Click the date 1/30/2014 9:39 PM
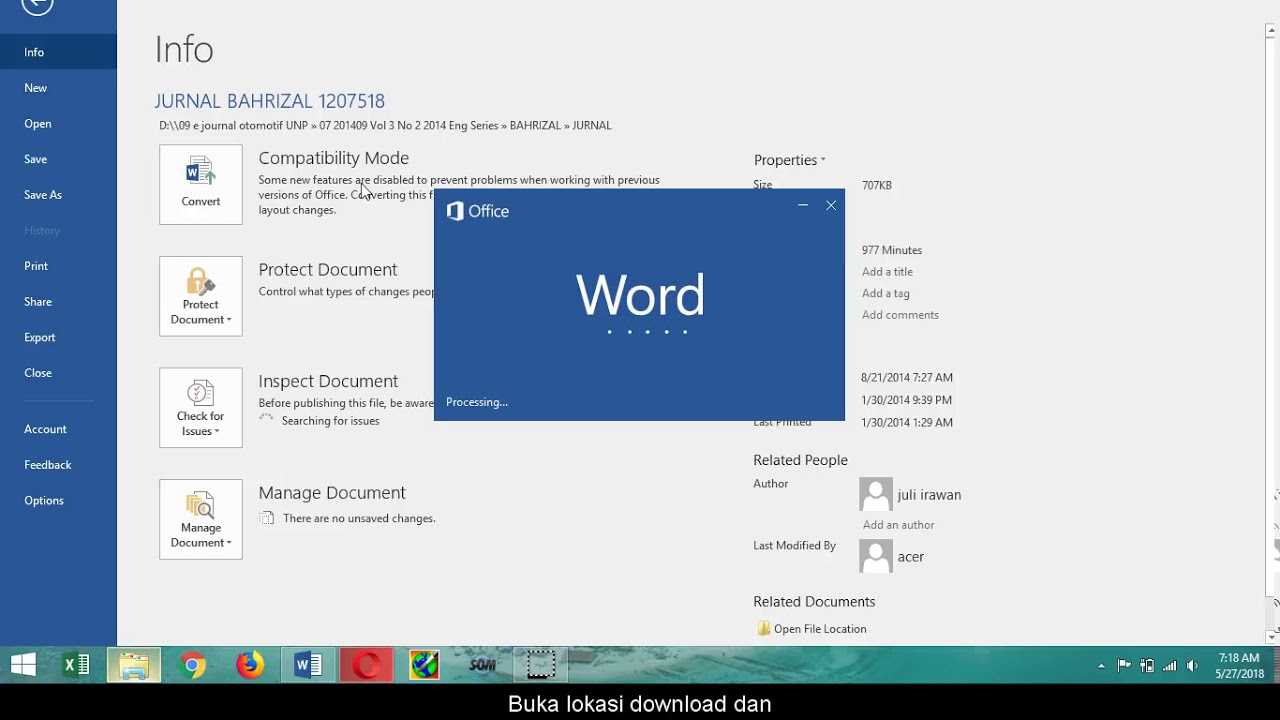Viewport: 1280px width, 720px height. pos(906,400)
